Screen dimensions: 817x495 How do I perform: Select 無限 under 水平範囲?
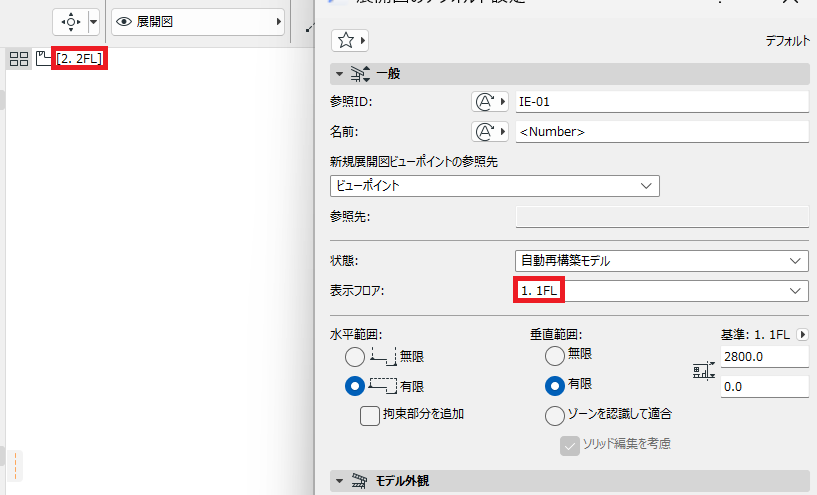pyautogui.click(x=355, y=357)
